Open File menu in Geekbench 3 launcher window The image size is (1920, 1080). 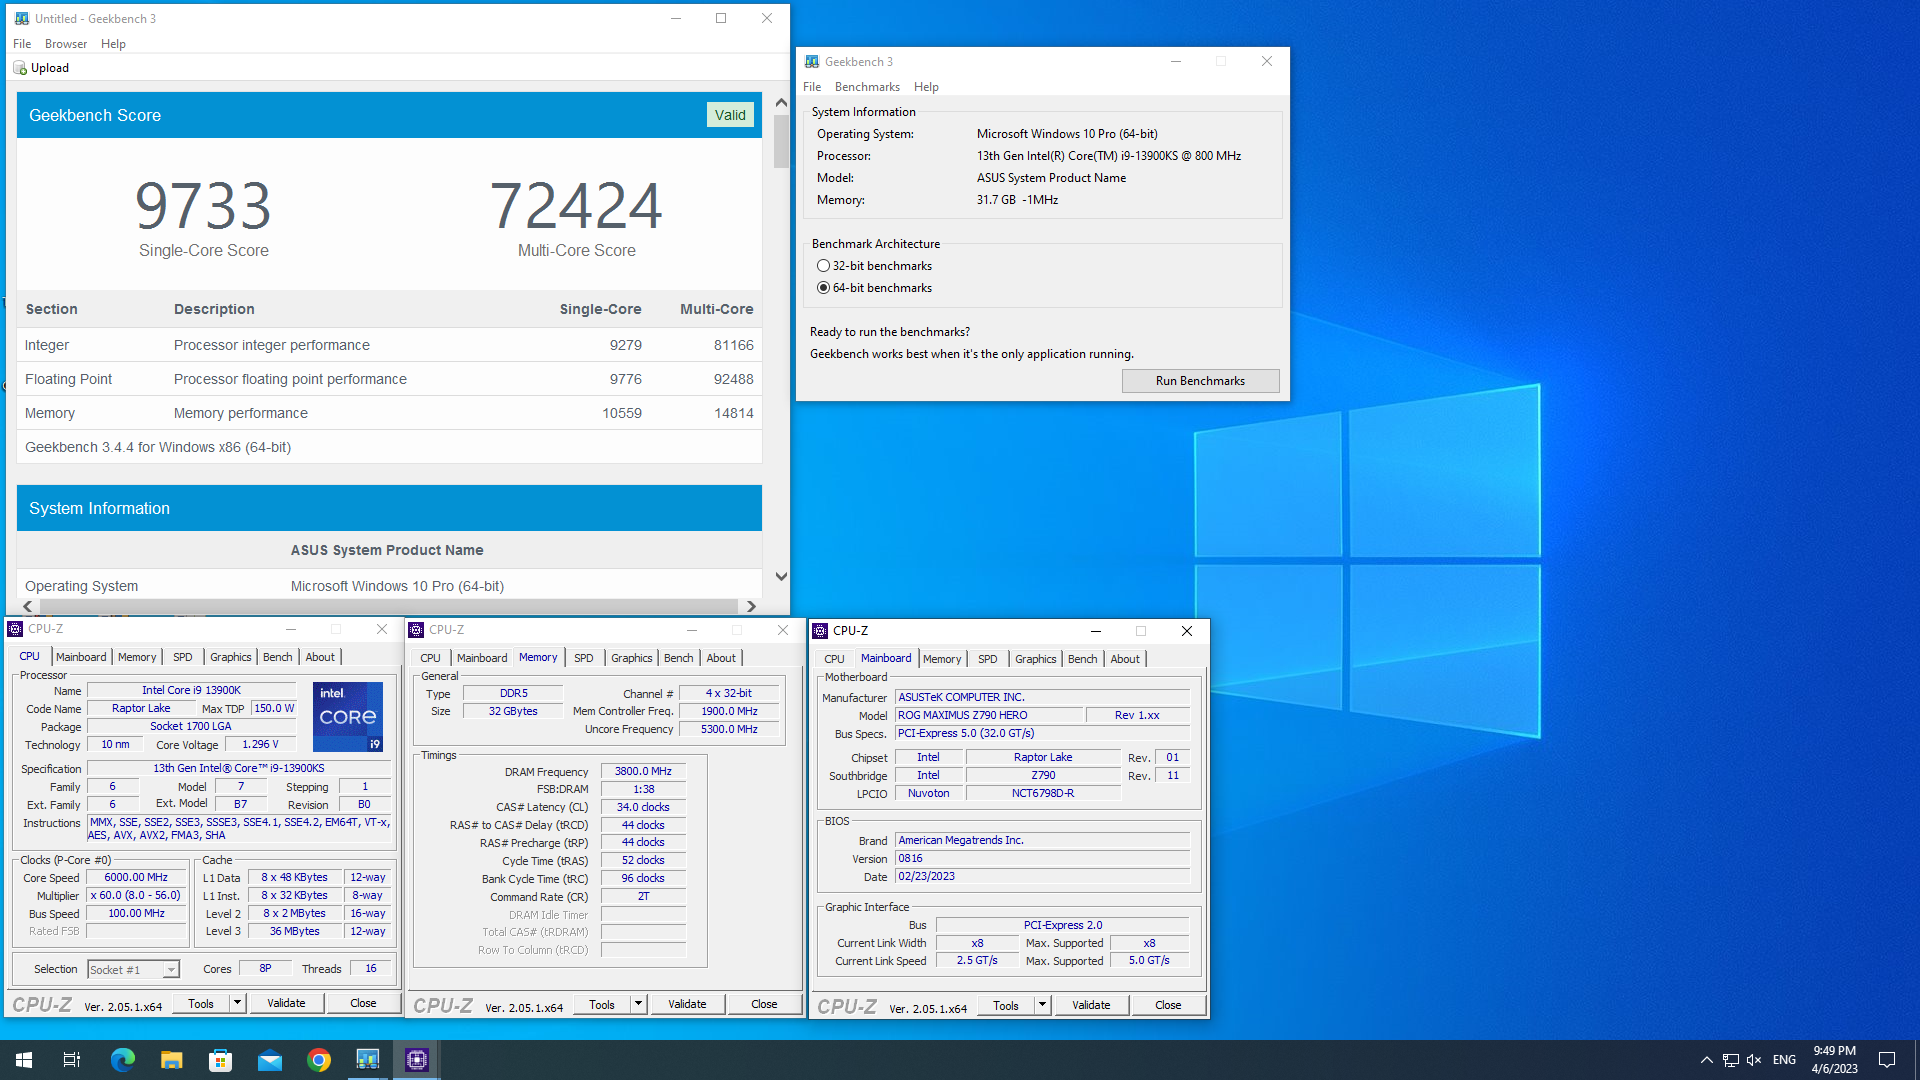pos(812,87)
